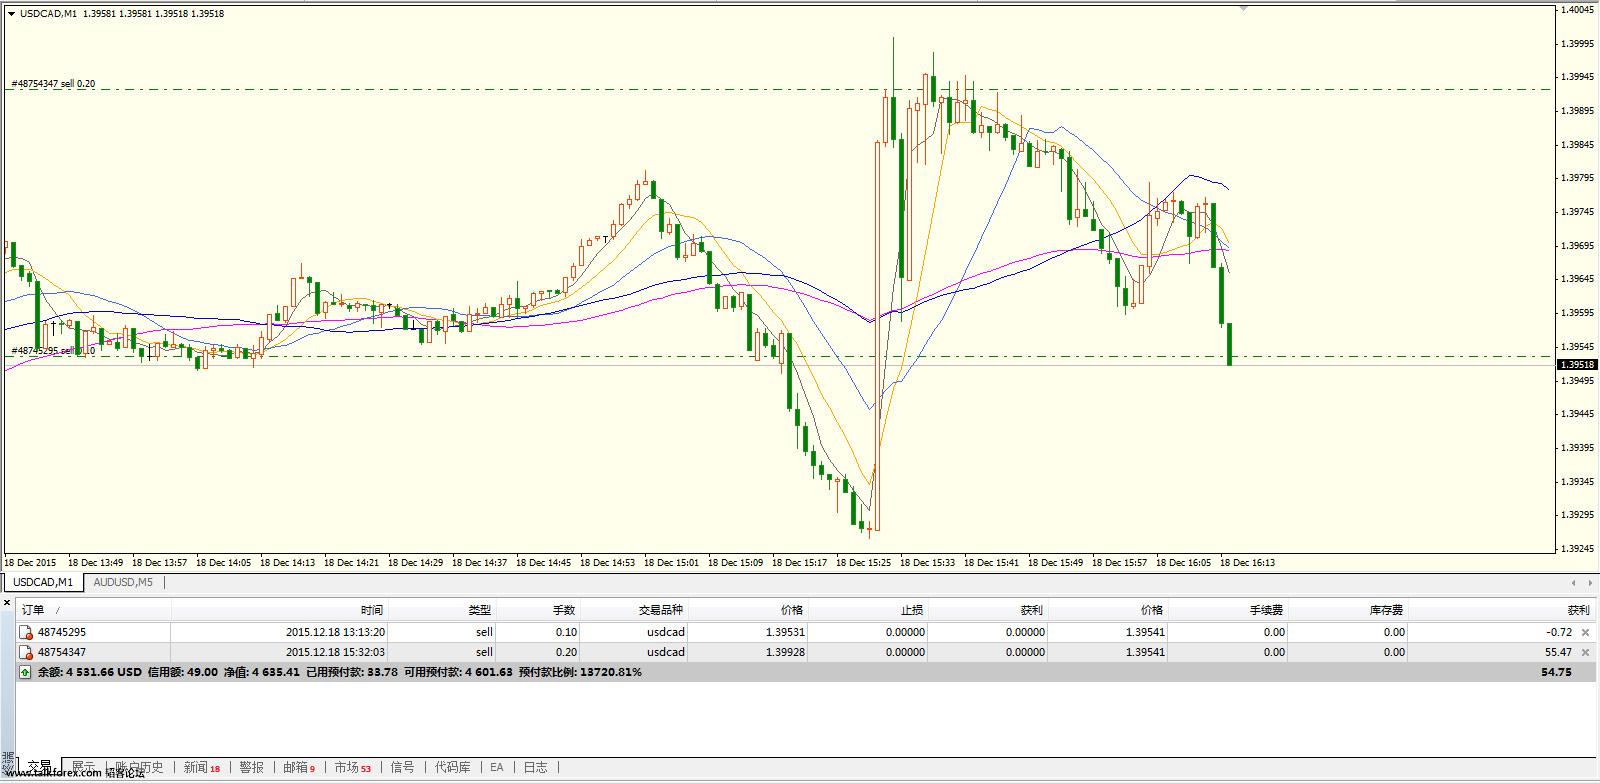This screenshot has width=1600, height=783.
Task: Open the 新闻 tab with 18 items
Action: click(x=201, y=767)
